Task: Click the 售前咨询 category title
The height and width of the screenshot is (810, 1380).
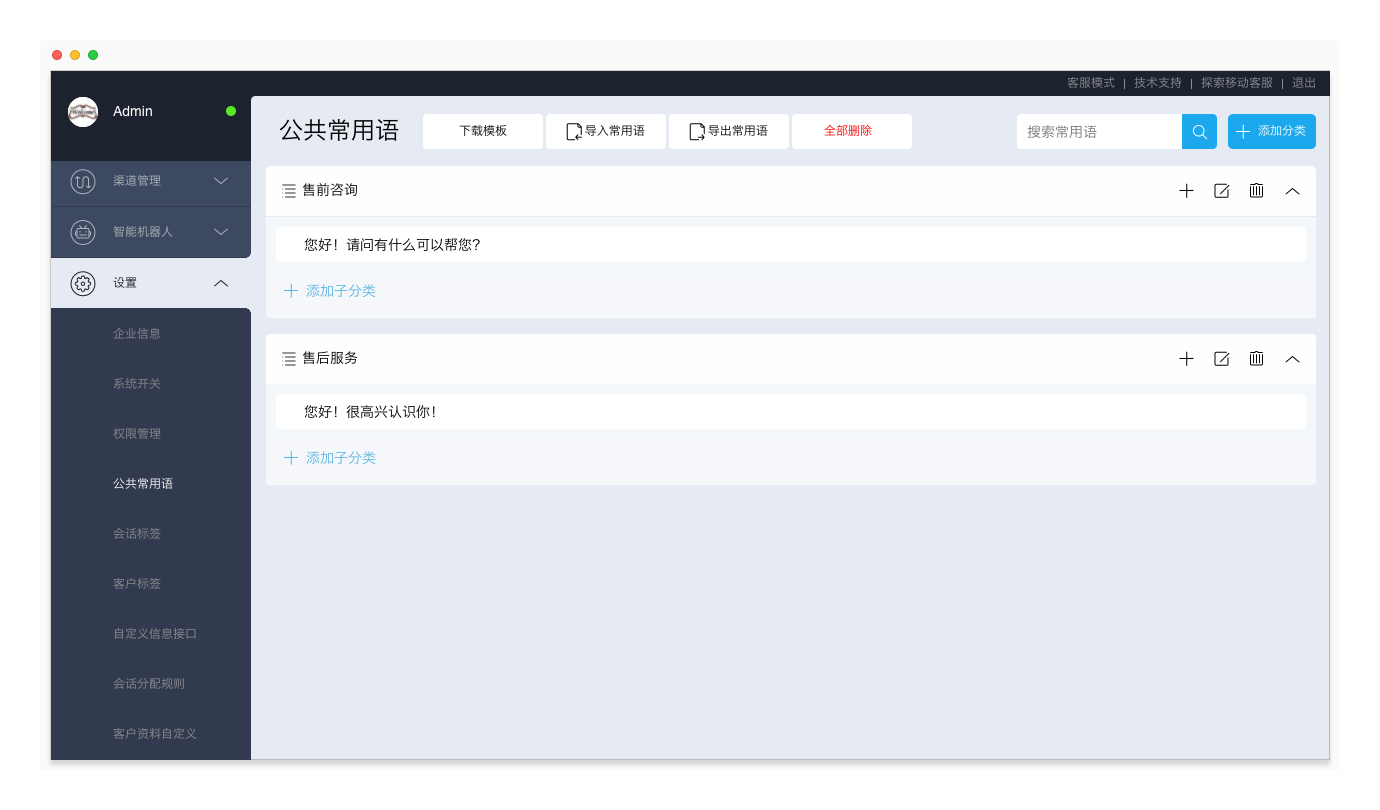Action: click(x=330, y=190)
